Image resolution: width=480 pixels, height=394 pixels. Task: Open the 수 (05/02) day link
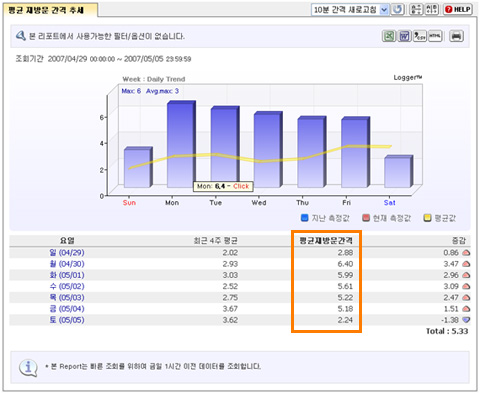[x=67, y=286]
